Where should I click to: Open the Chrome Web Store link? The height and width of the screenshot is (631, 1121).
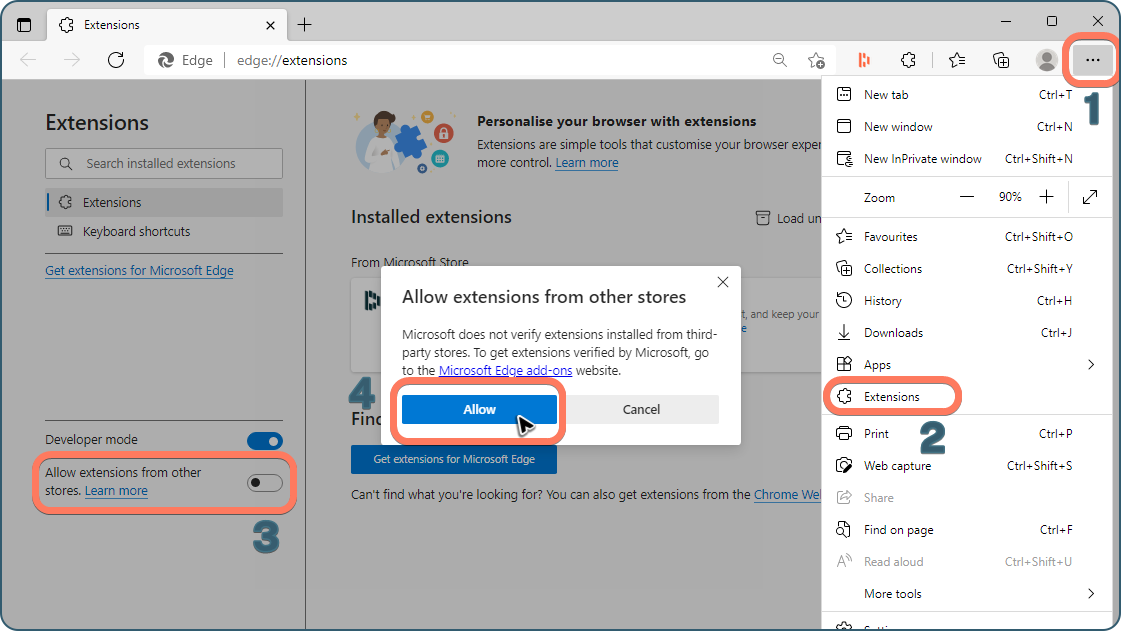tap(787, 495)
